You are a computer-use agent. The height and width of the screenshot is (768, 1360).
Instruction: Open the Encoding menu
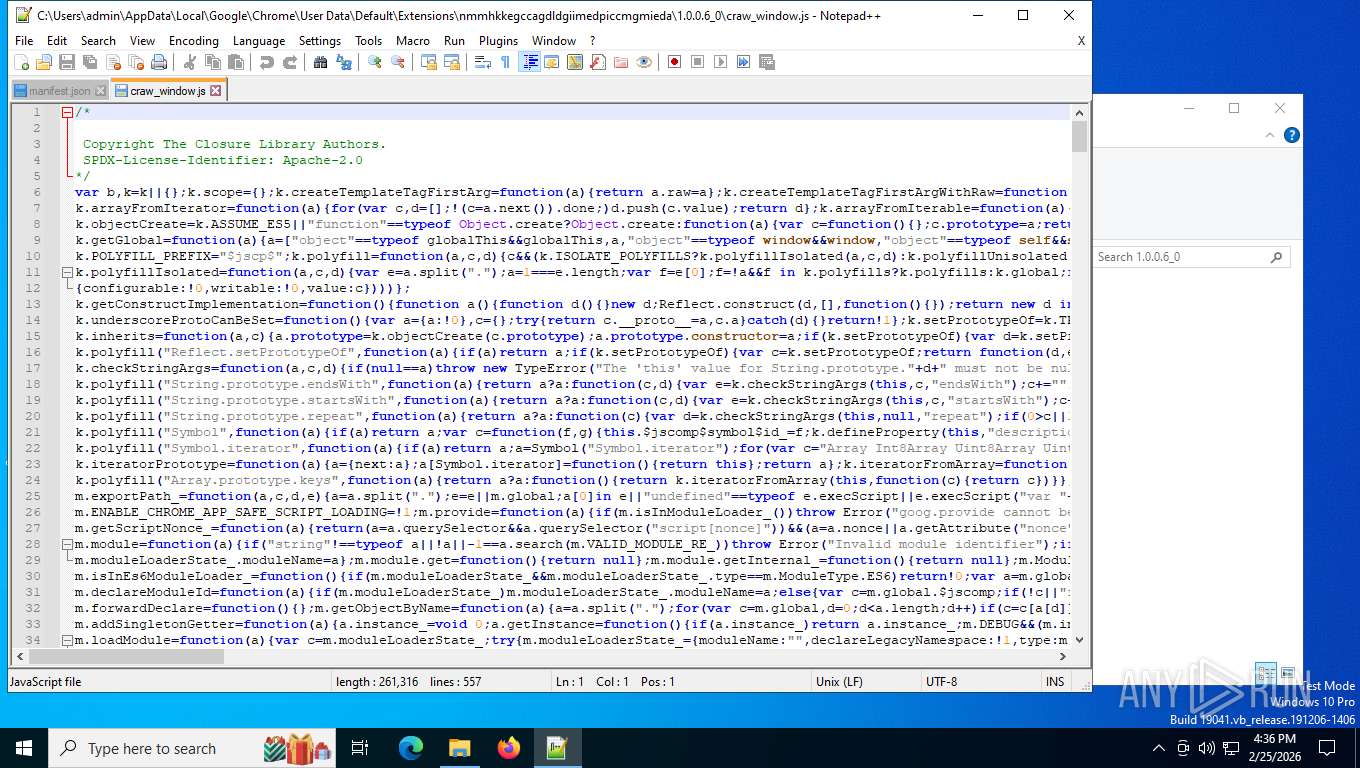pyautogui.click(x=194, y=41)
